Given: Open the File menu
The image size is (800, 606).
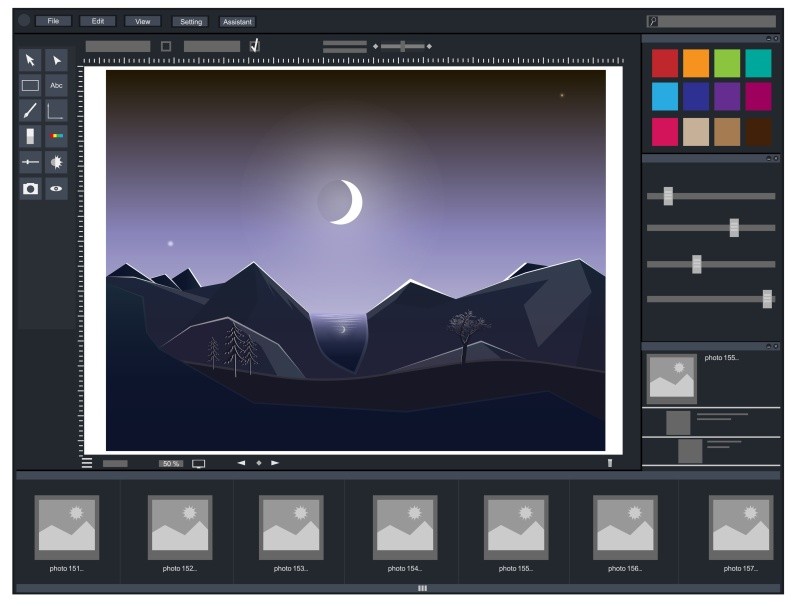Looking at the screenshot, I should point(53,21).
